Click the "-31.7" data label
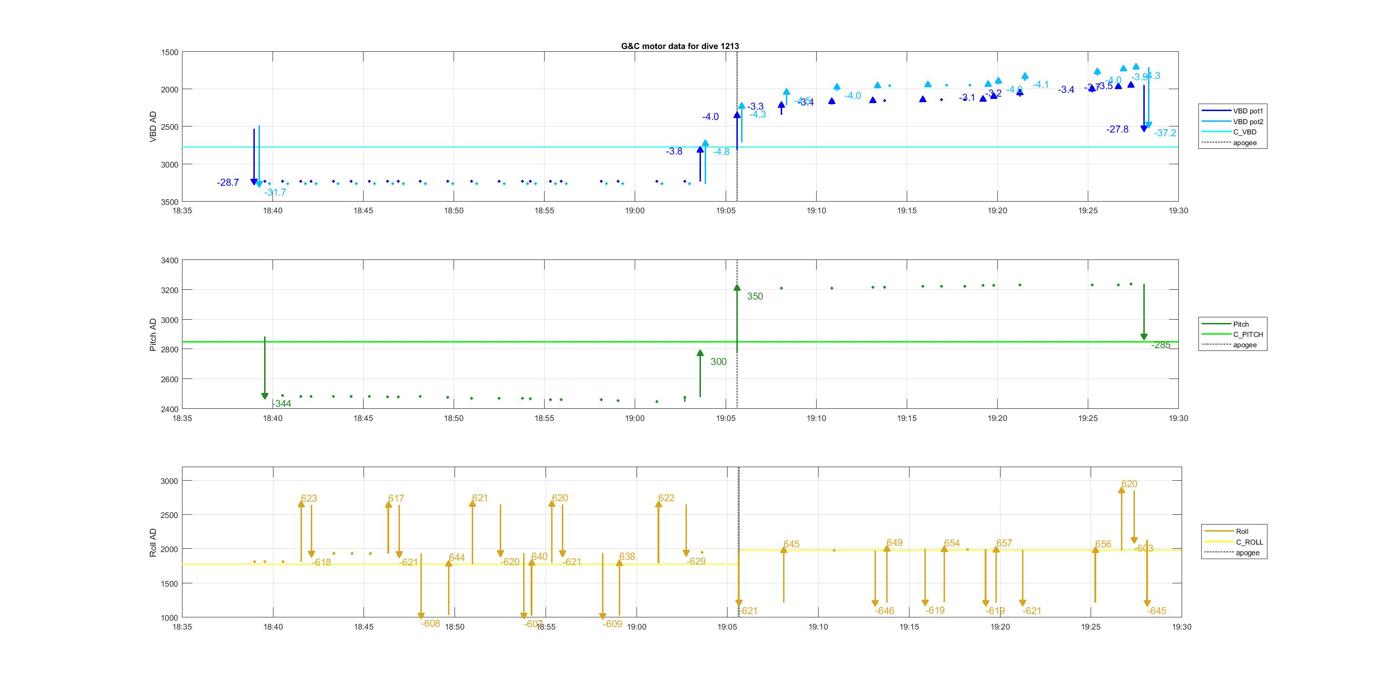 (275, 192)
